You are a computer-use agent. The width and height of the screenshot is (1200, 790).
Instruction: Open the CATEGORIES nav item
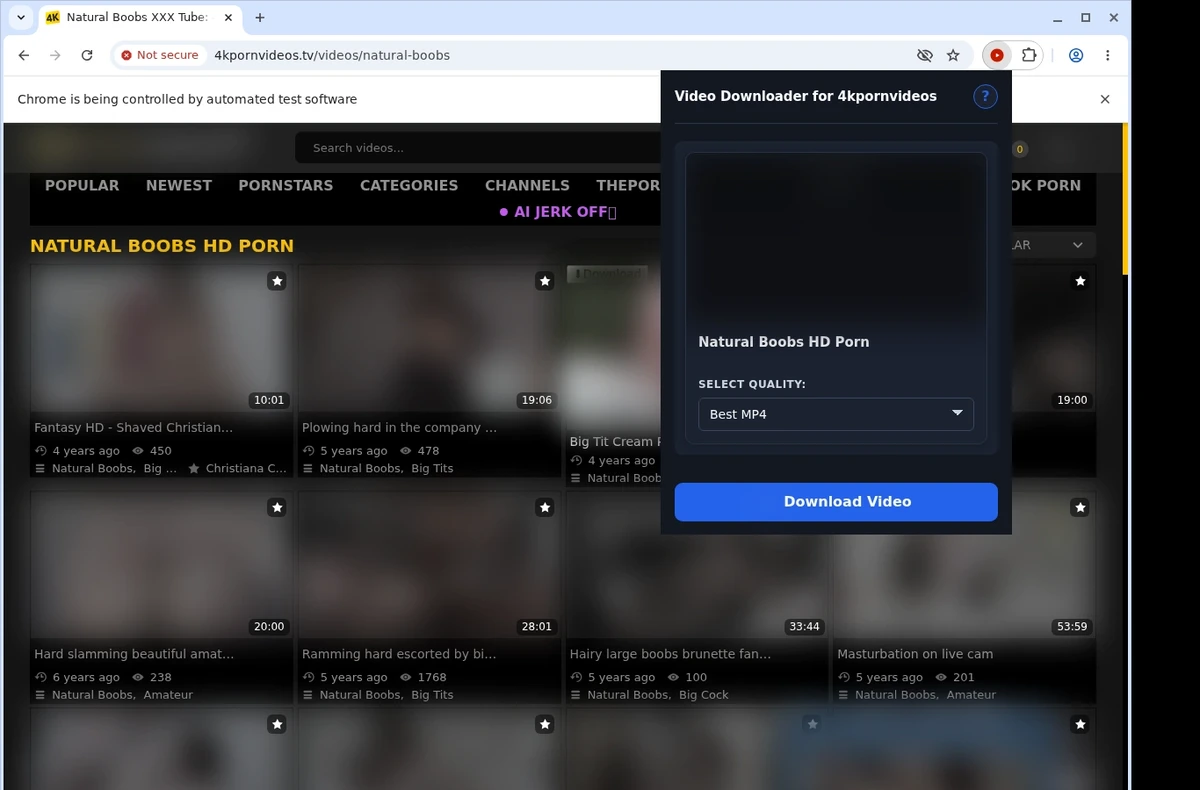tap(409, 185)
